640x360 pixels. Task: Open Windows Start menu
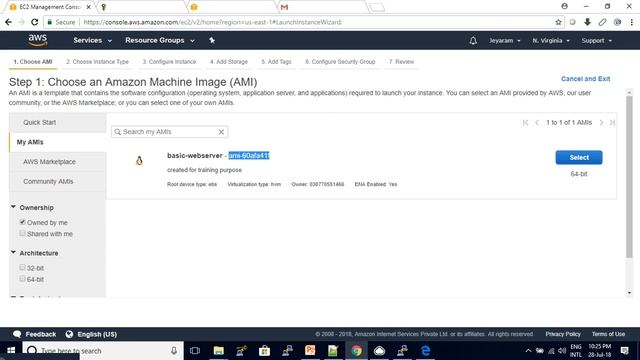(x=11, y=351)
